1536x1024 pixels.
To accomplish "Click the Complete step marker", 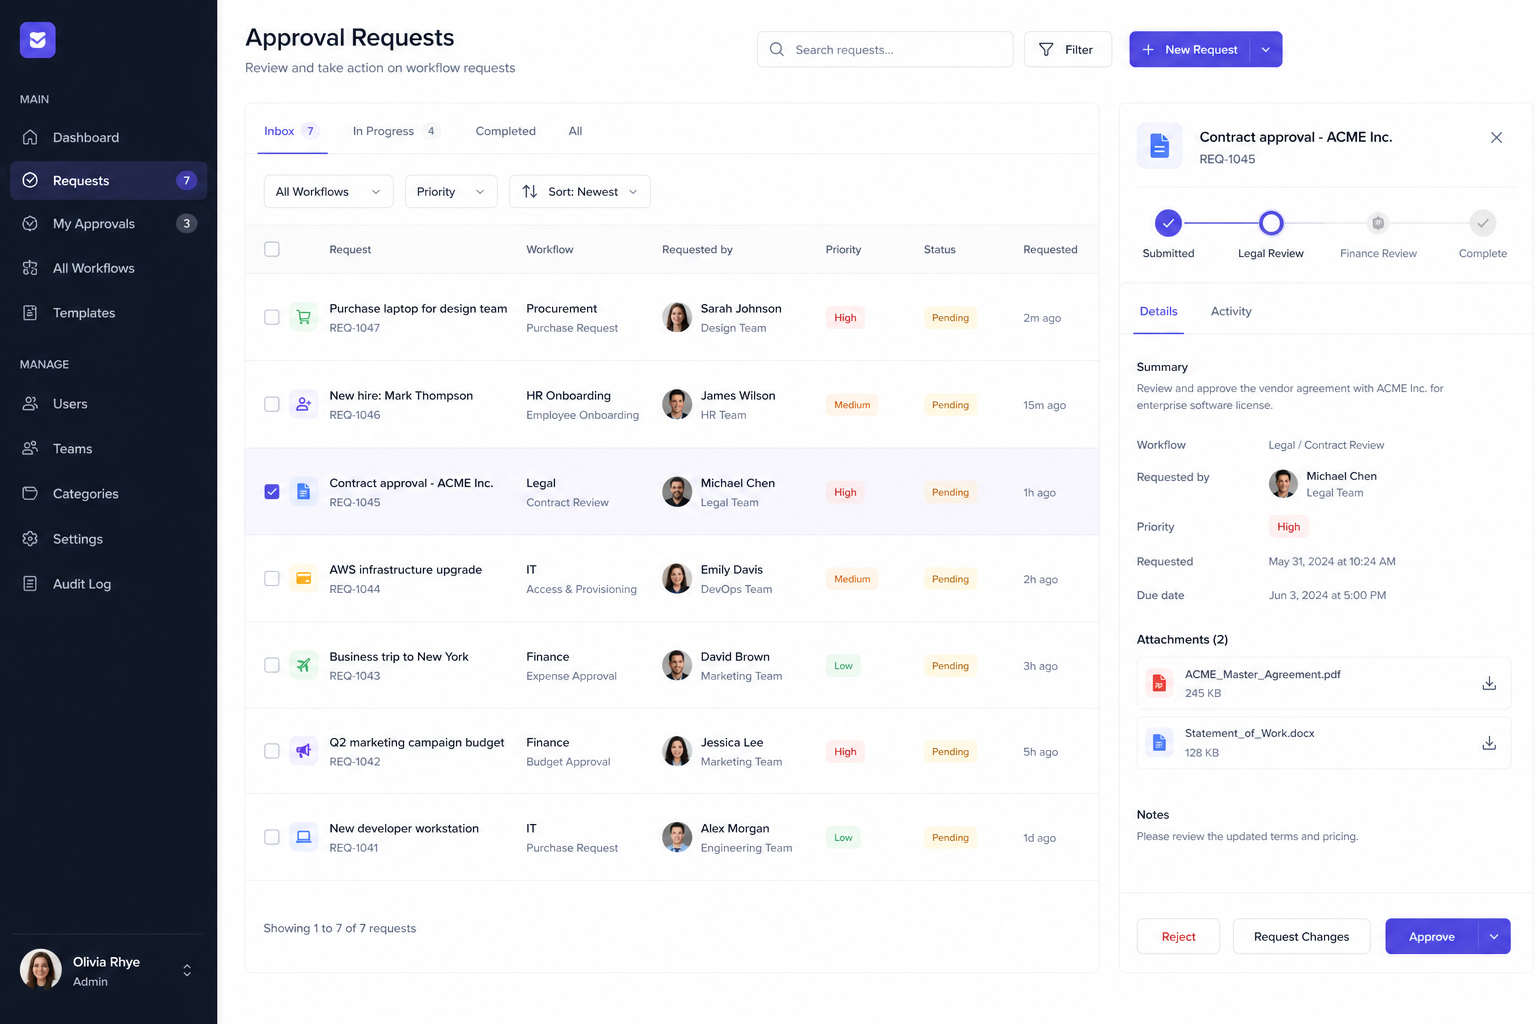I will 1483,223.
